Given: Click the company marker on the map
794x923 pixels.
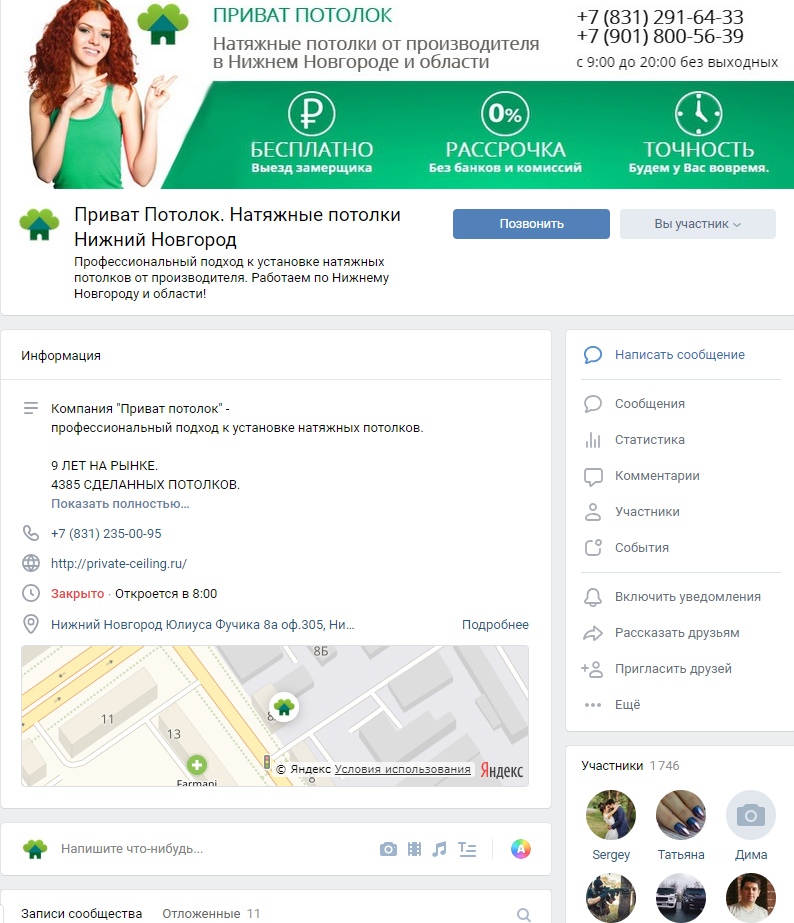Looking at the screenshot, I should (284, 706).
